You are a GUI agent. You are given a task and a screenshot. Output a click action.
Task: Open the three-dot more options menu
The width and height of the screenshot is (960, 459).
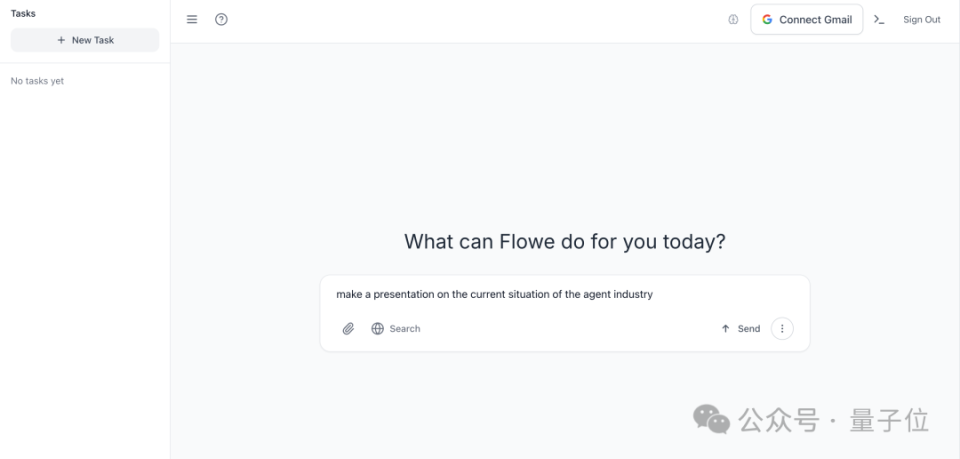pyautogui.click(x=782, y=329)
